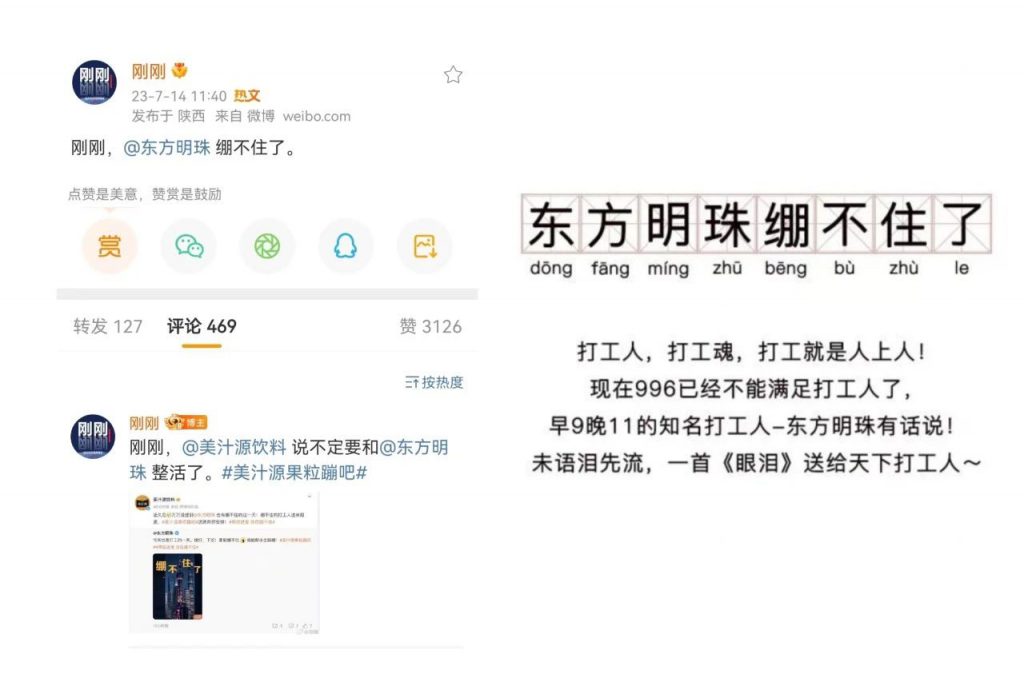Screen dimensions: 1024x682
Task: Share via the WeChat icon
Action: [x=189, y=246]
